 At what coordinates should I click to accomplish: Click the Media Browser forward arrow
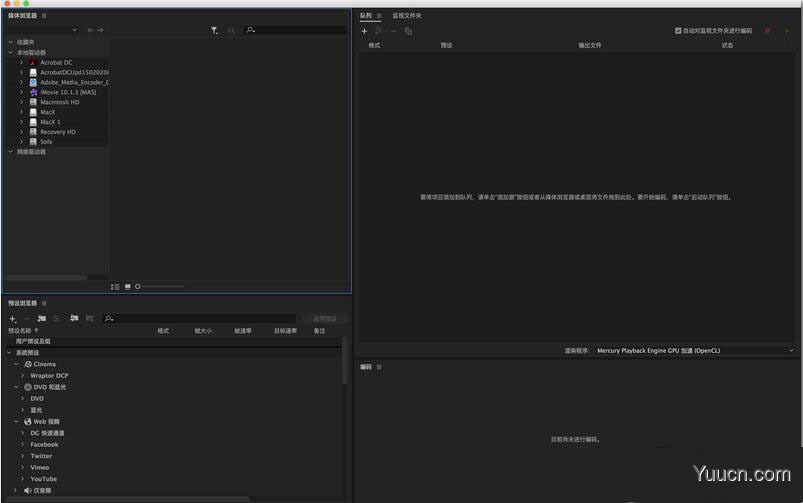(100, 30)
